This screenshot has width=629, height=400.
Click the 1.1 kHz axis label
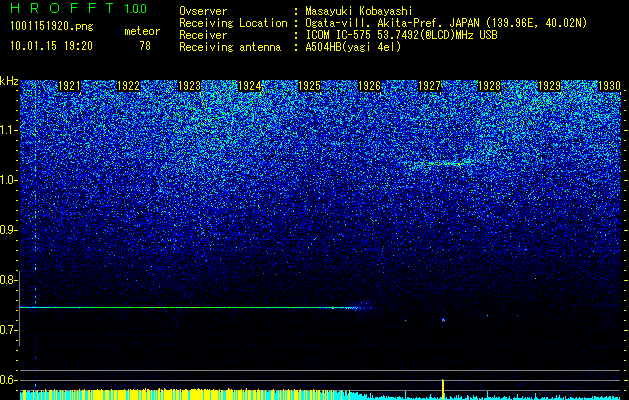(8, 130)
